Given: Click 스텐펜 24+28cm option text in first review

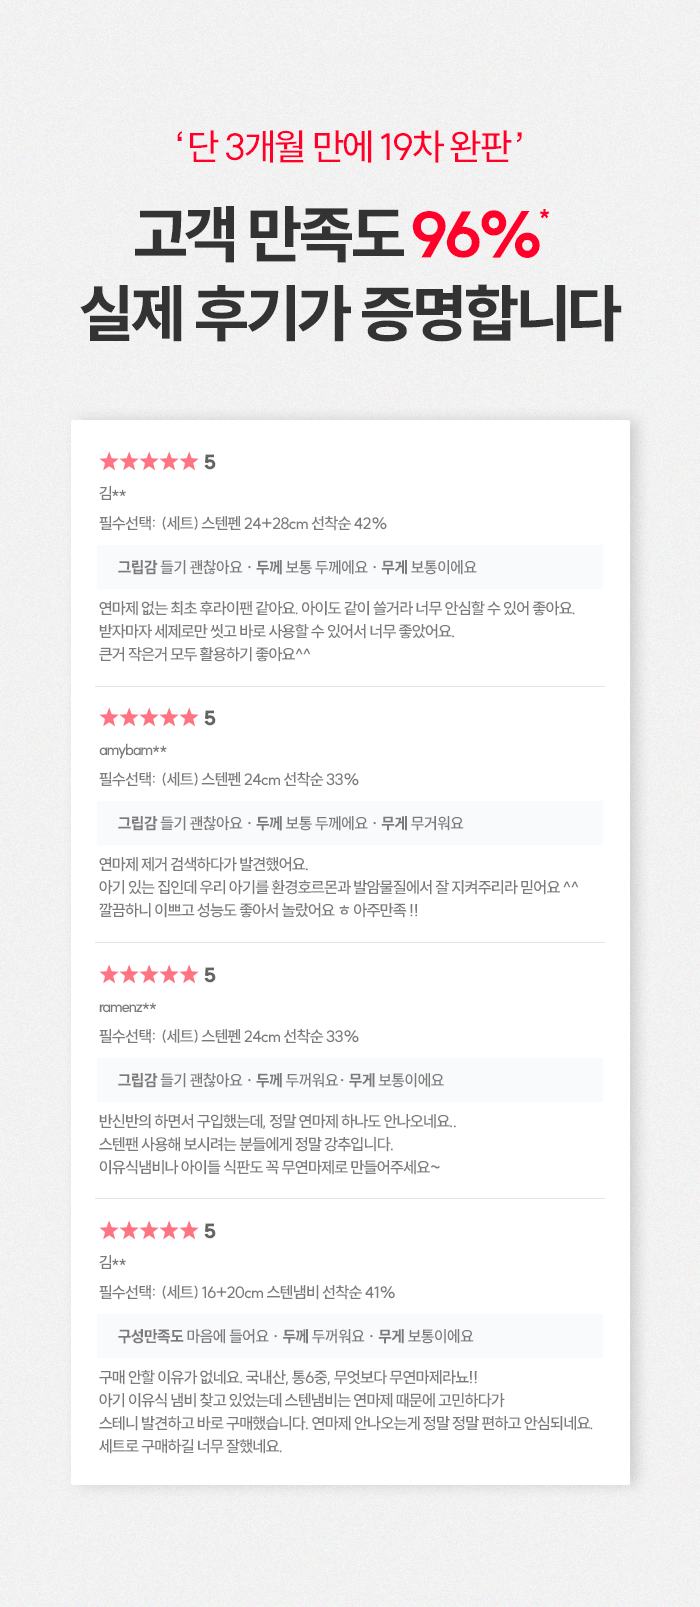Looking at the screenshot, I should coord(243,523).
